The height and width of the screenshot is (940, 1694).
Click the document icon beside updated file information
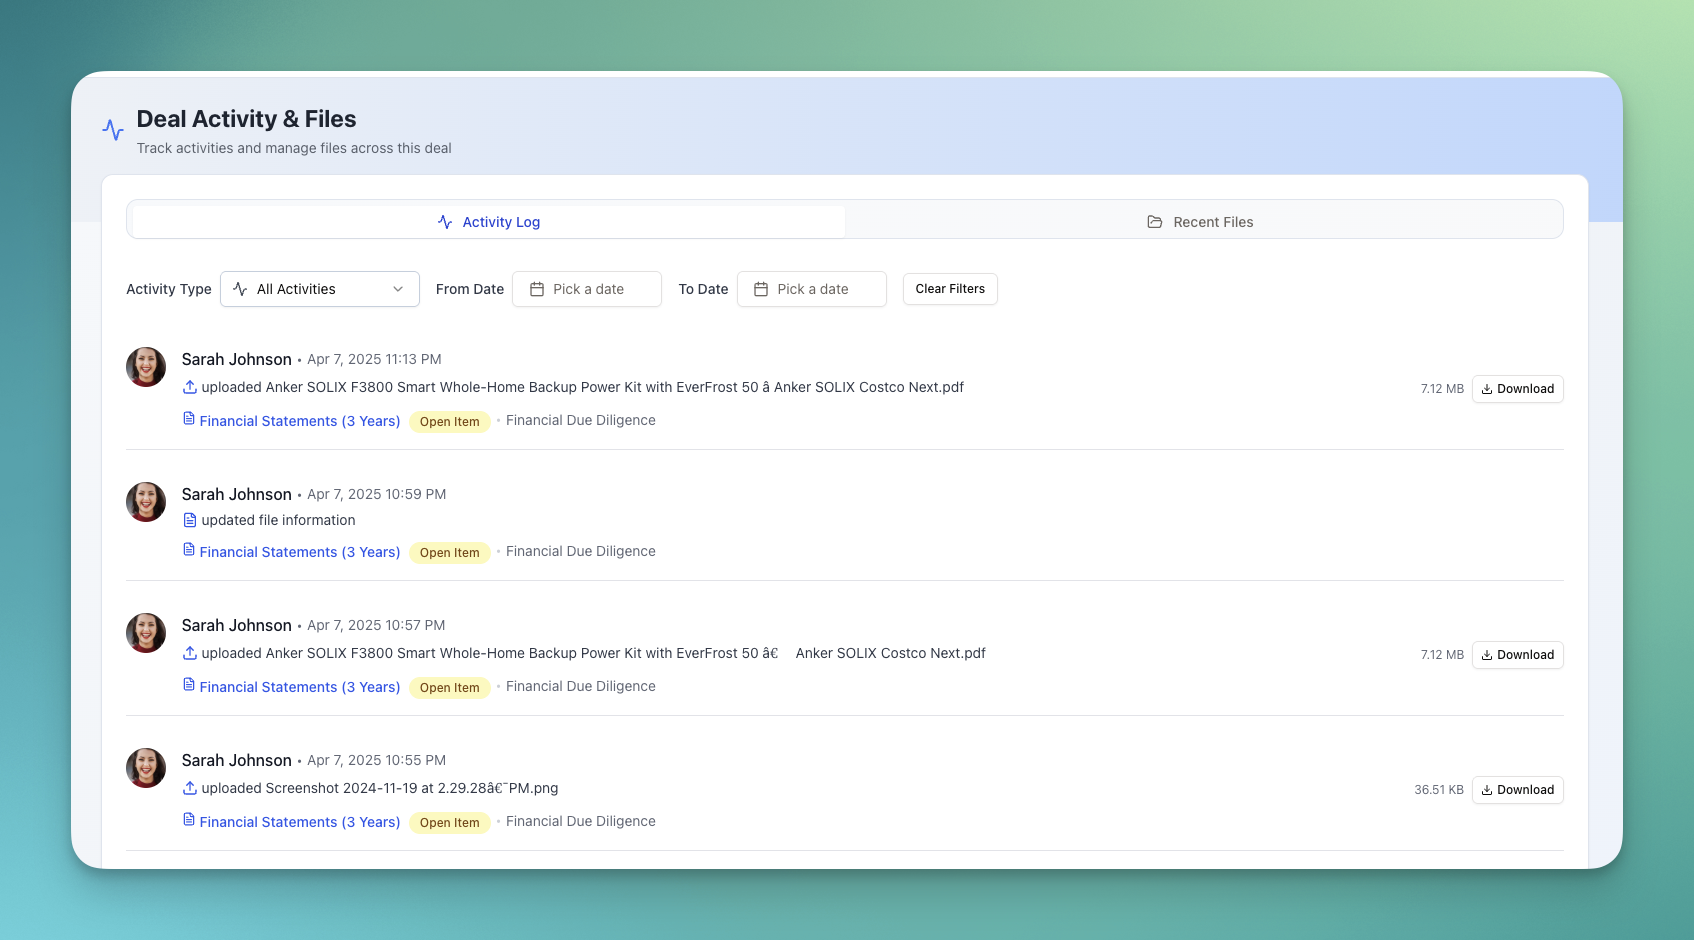click(189, 520)
